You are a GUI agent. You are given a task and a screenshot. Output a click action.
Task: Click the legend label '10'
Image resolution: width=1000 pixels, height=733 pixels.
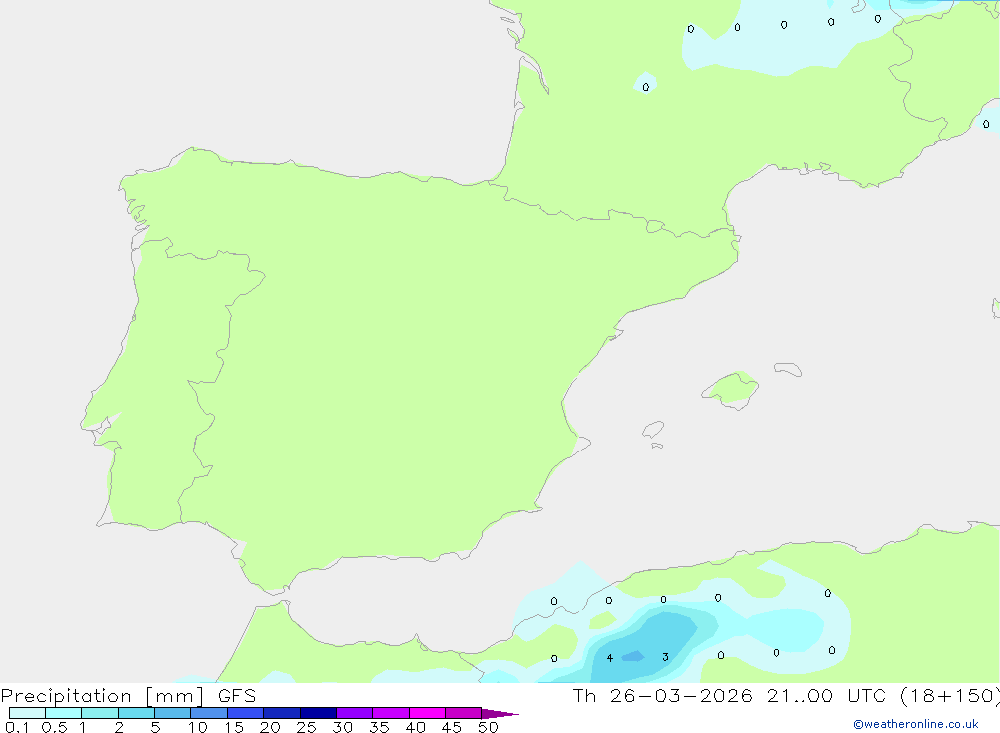click(x=197, y=727)
